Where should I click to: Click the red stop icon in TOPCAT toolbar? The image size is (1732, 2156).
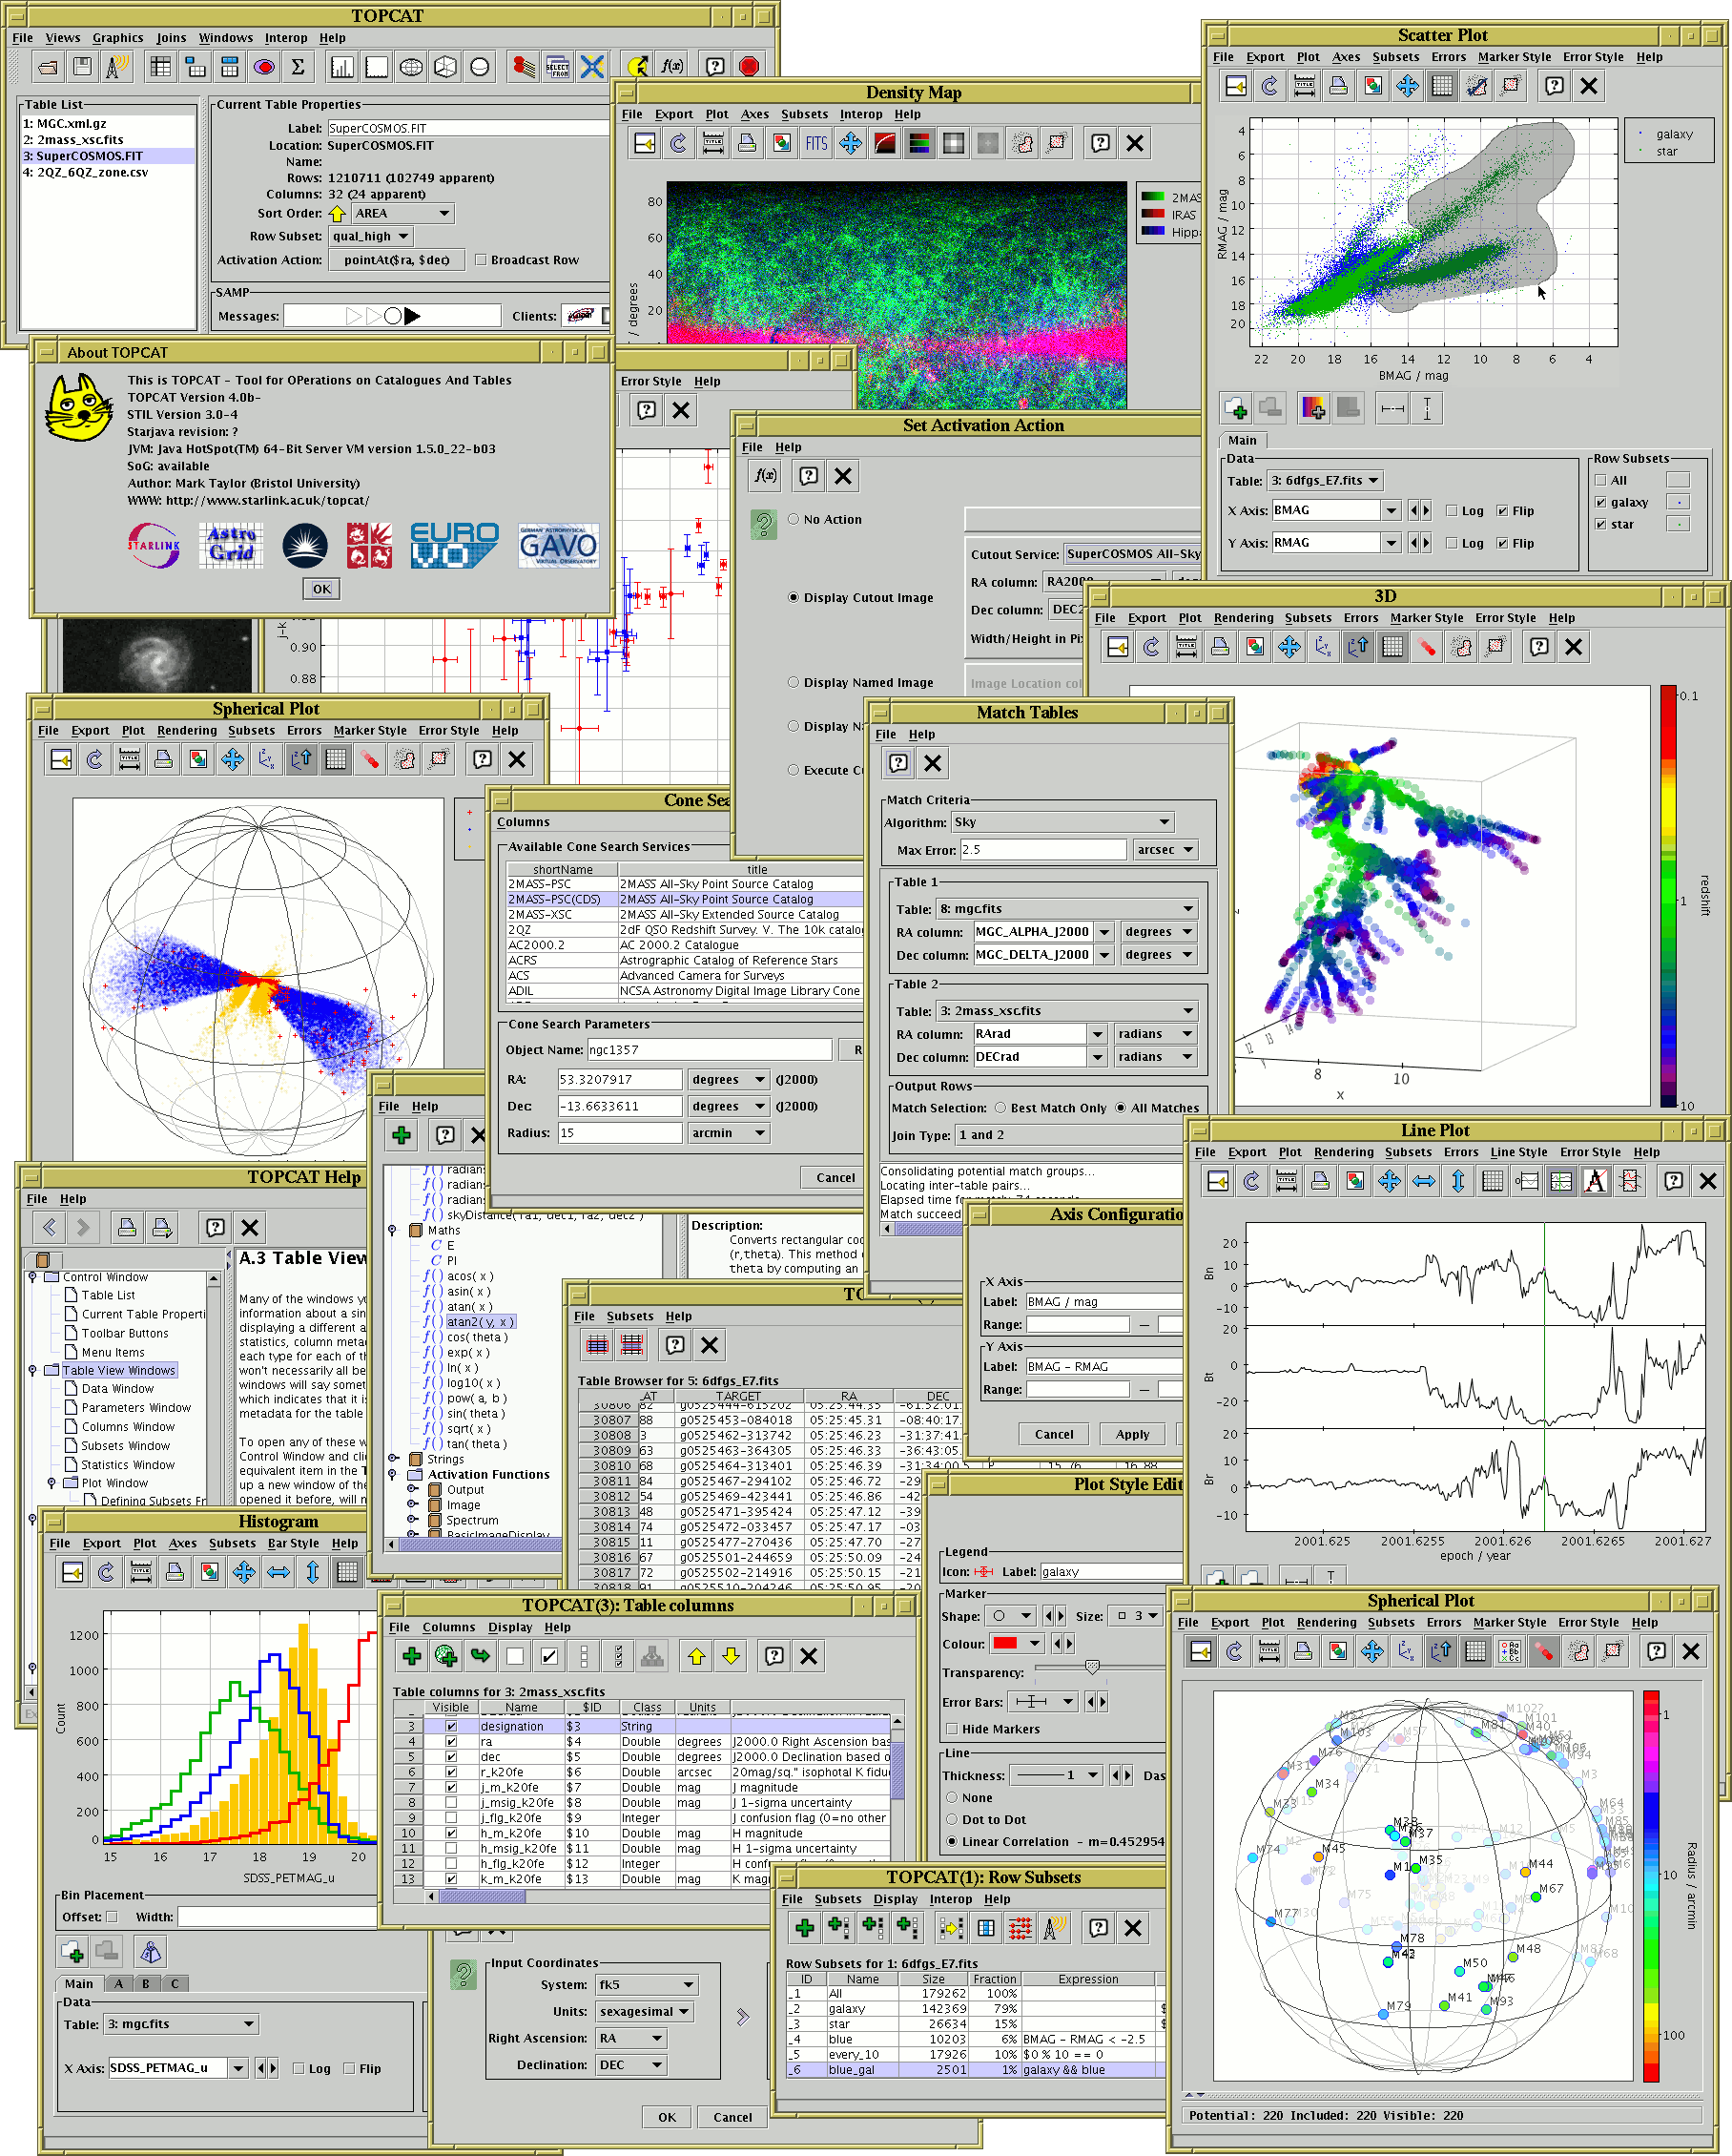coord(749,67)
